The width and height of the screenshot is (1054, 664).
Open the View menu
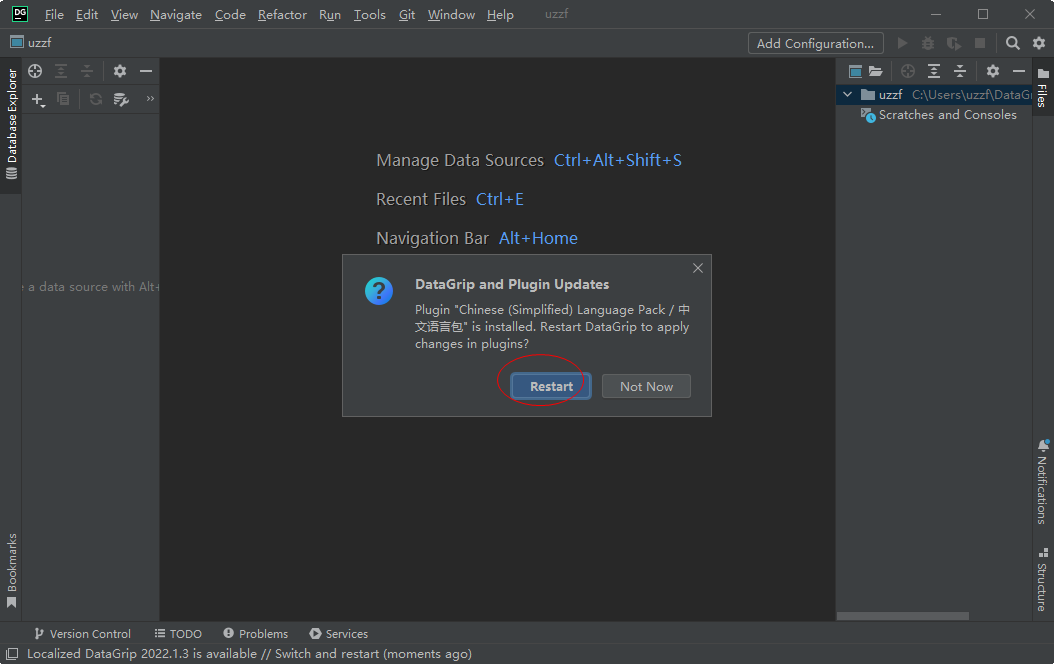pyautogui.click(x=124, y=14)
